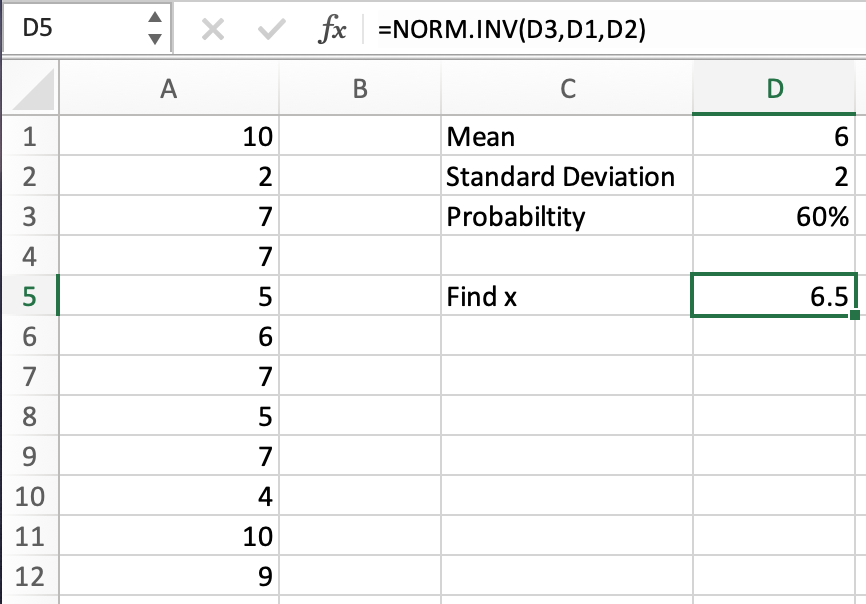
Task: Click the Name Box showing D5
Action: 70,30
